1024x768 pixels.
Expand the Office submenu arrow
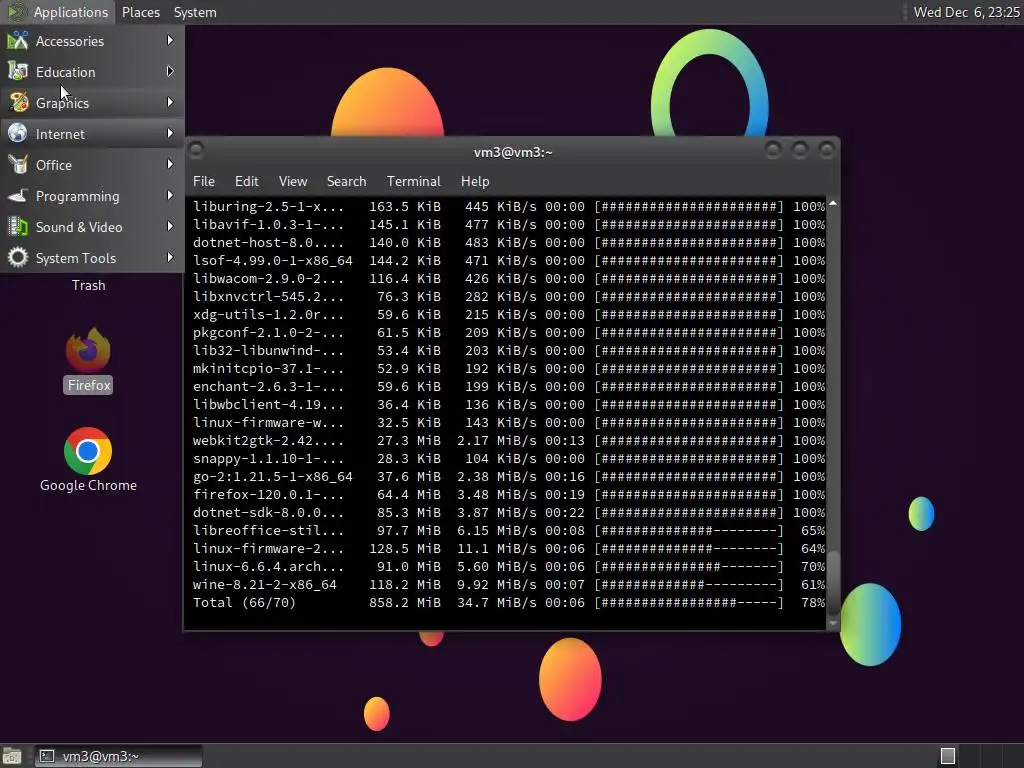point(170,165)
